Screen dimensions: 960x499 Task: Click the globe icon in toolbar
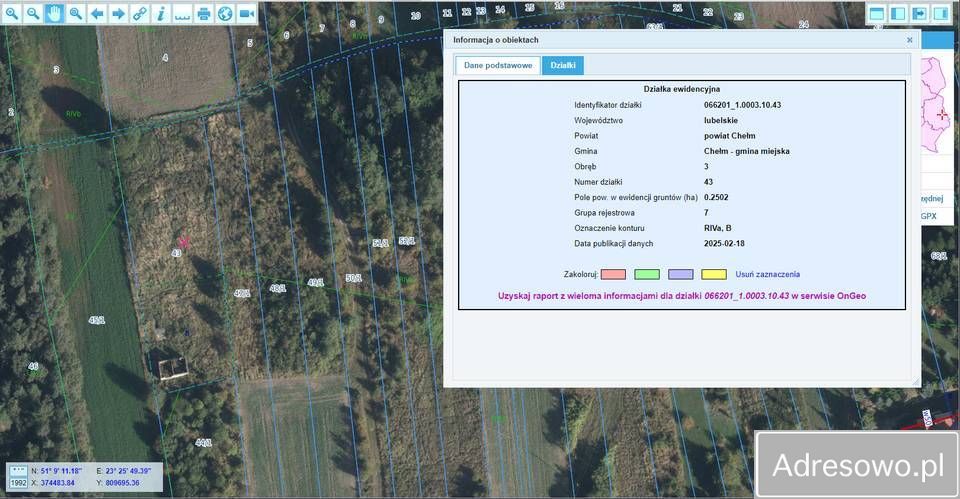[x=224, y=13]
